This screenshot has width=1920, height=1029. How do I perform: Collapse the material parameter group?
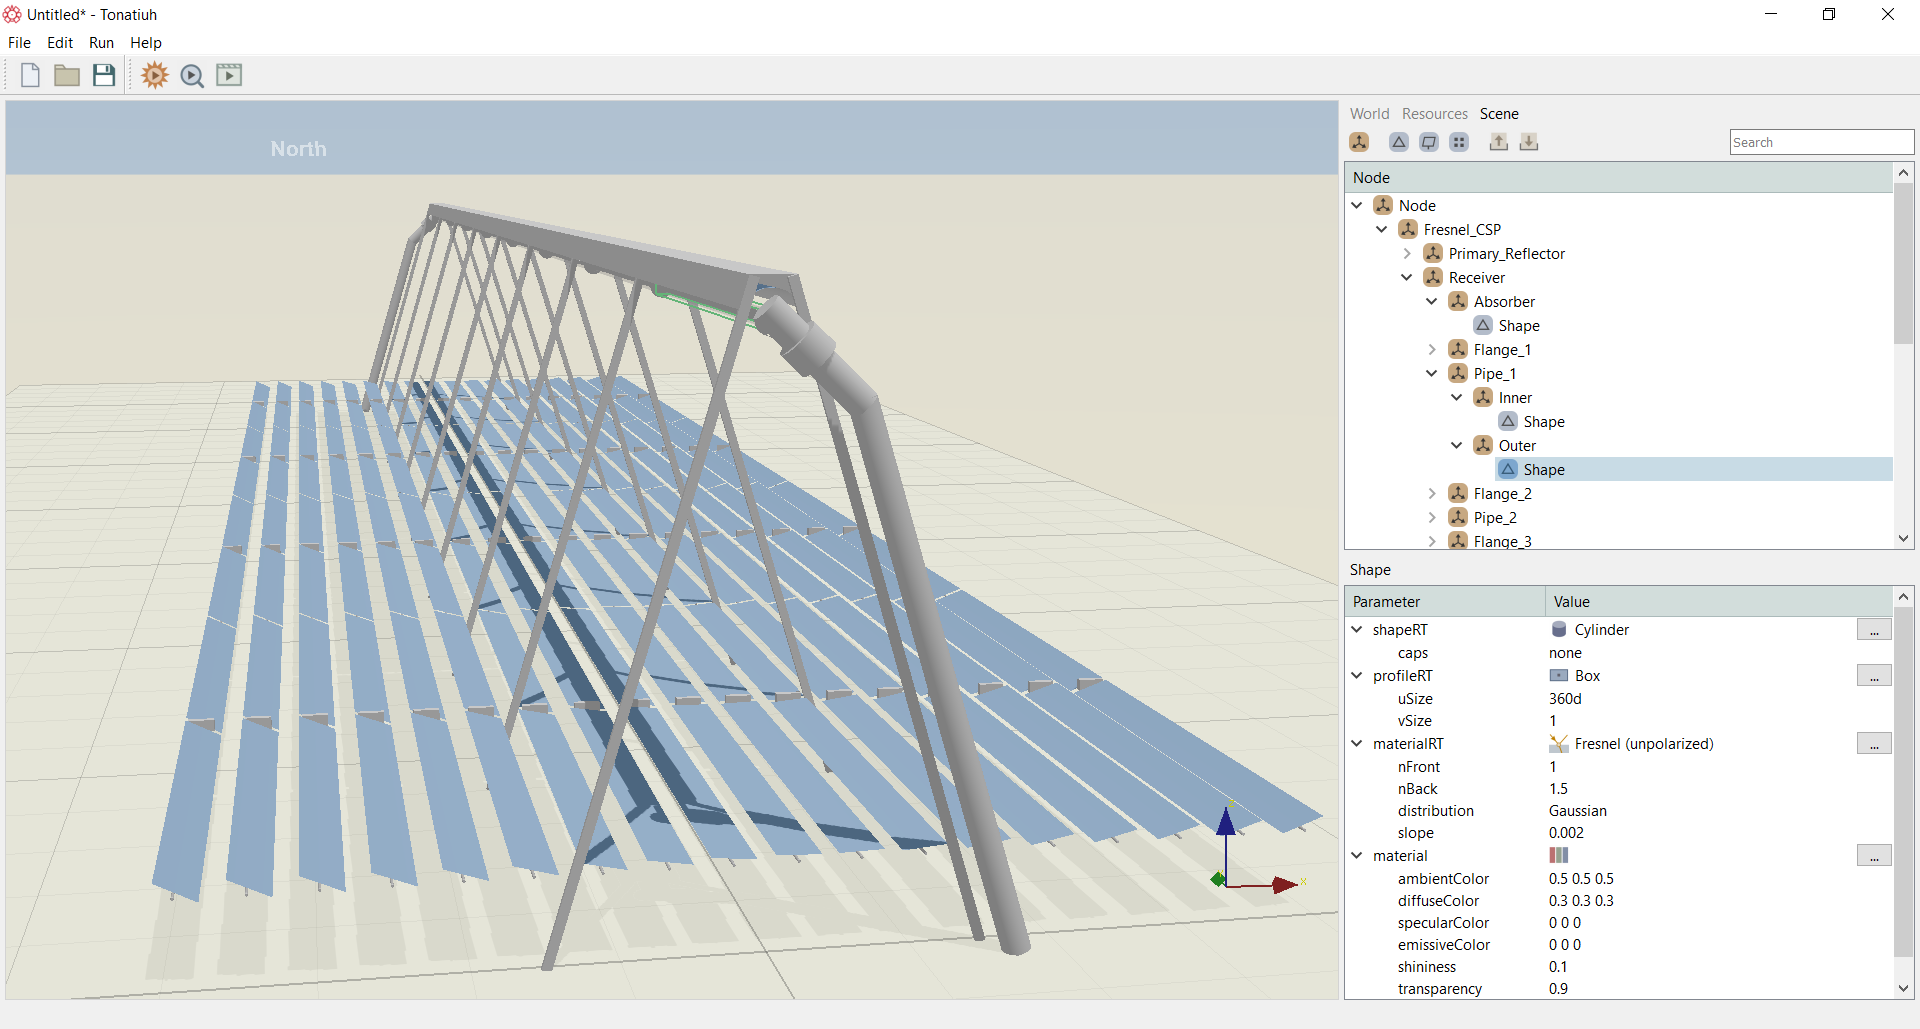(x=1357, y=855)
